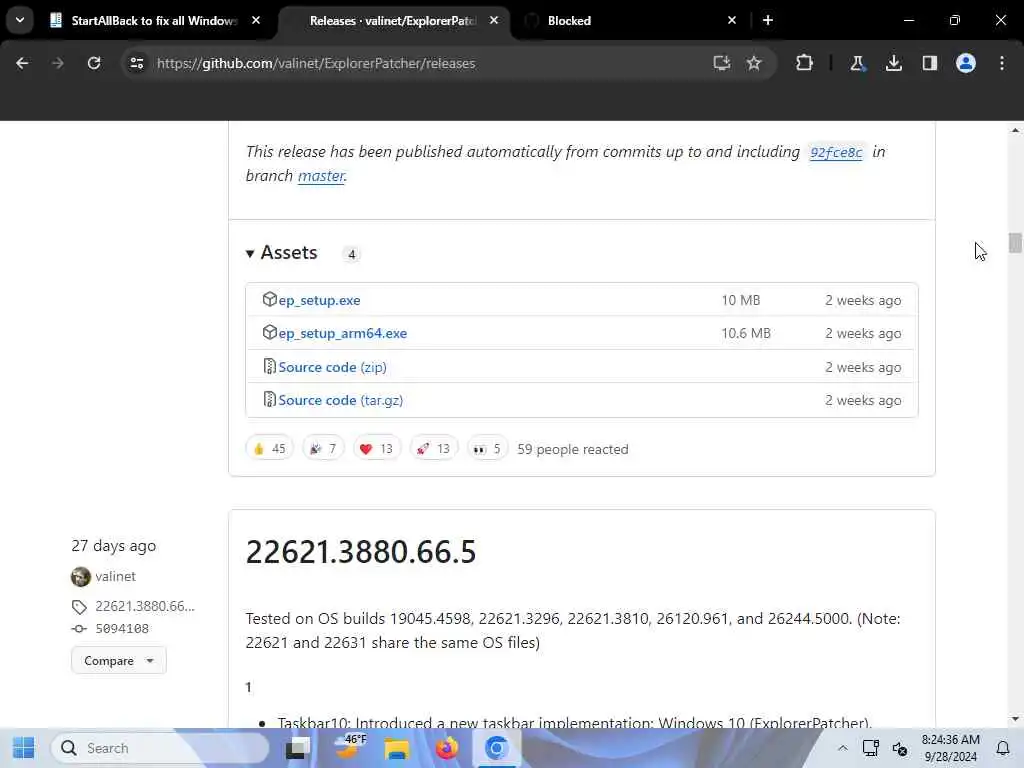Open site information icon in address bar
This screenshot has height=768, width=1024.
[136, 63]
